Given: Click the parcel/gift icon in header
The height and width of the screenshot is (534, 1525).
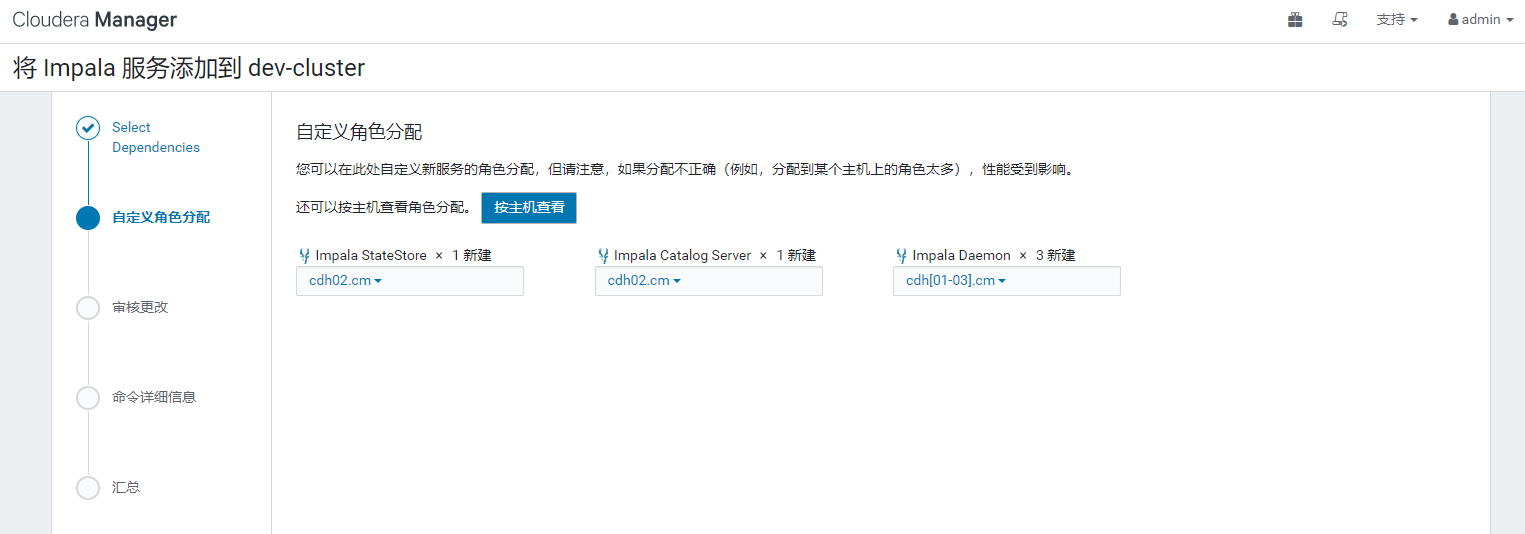Looking at the screenshot, I should (x=1295, y=20).
